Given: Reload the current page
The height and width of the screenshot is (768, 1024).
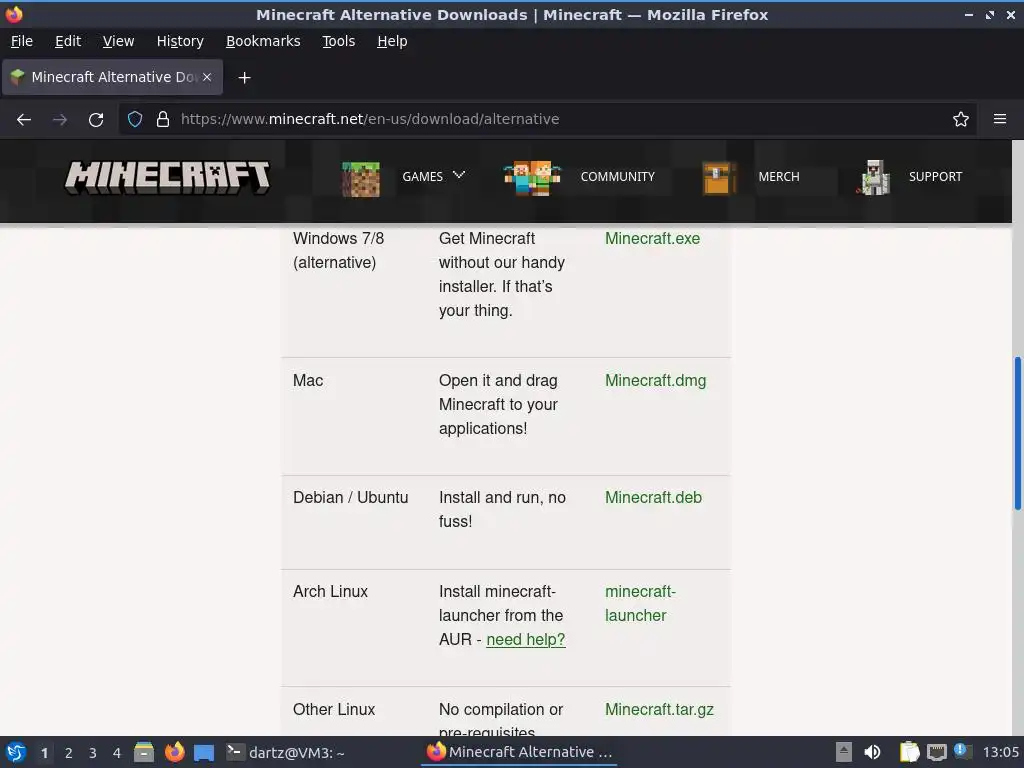Looking at the screenshot, I should click(x=96, y=120).
